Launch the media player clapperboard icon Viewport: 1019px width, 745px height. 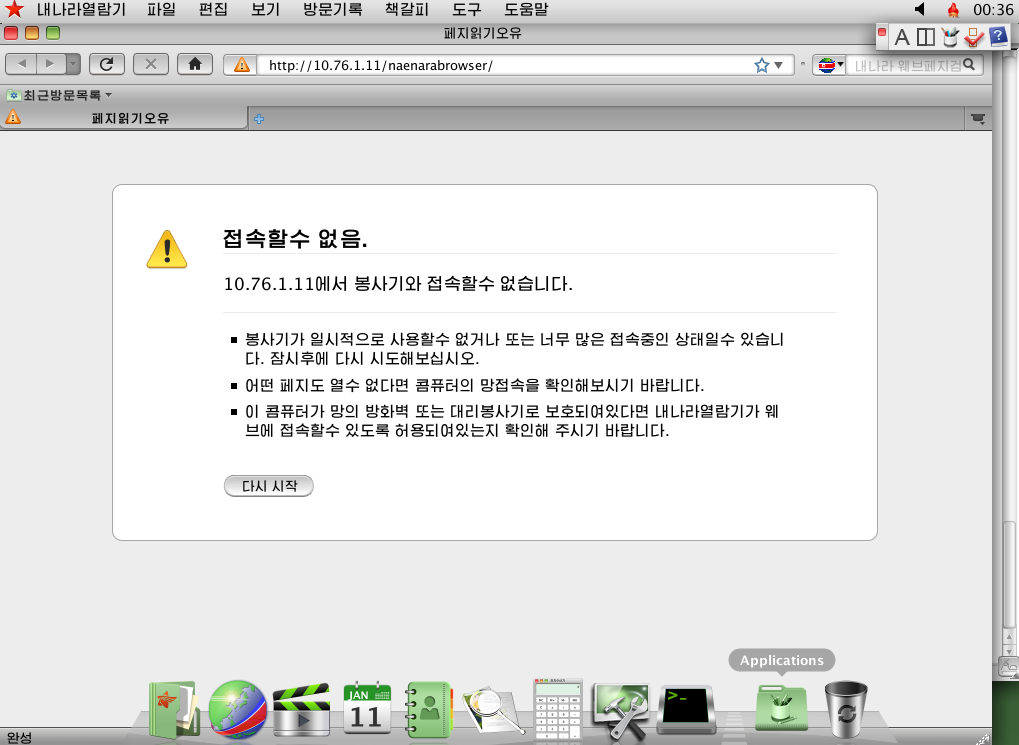coord(301,709)
